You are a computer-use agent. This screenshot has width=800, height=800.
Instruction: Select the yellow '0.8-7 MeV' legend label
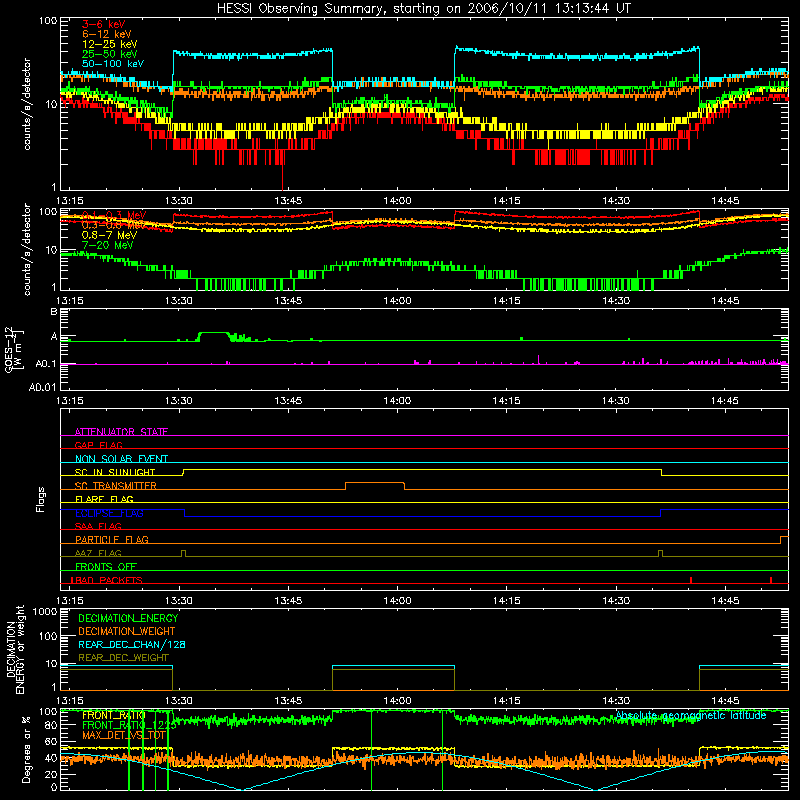coord(109,235)
